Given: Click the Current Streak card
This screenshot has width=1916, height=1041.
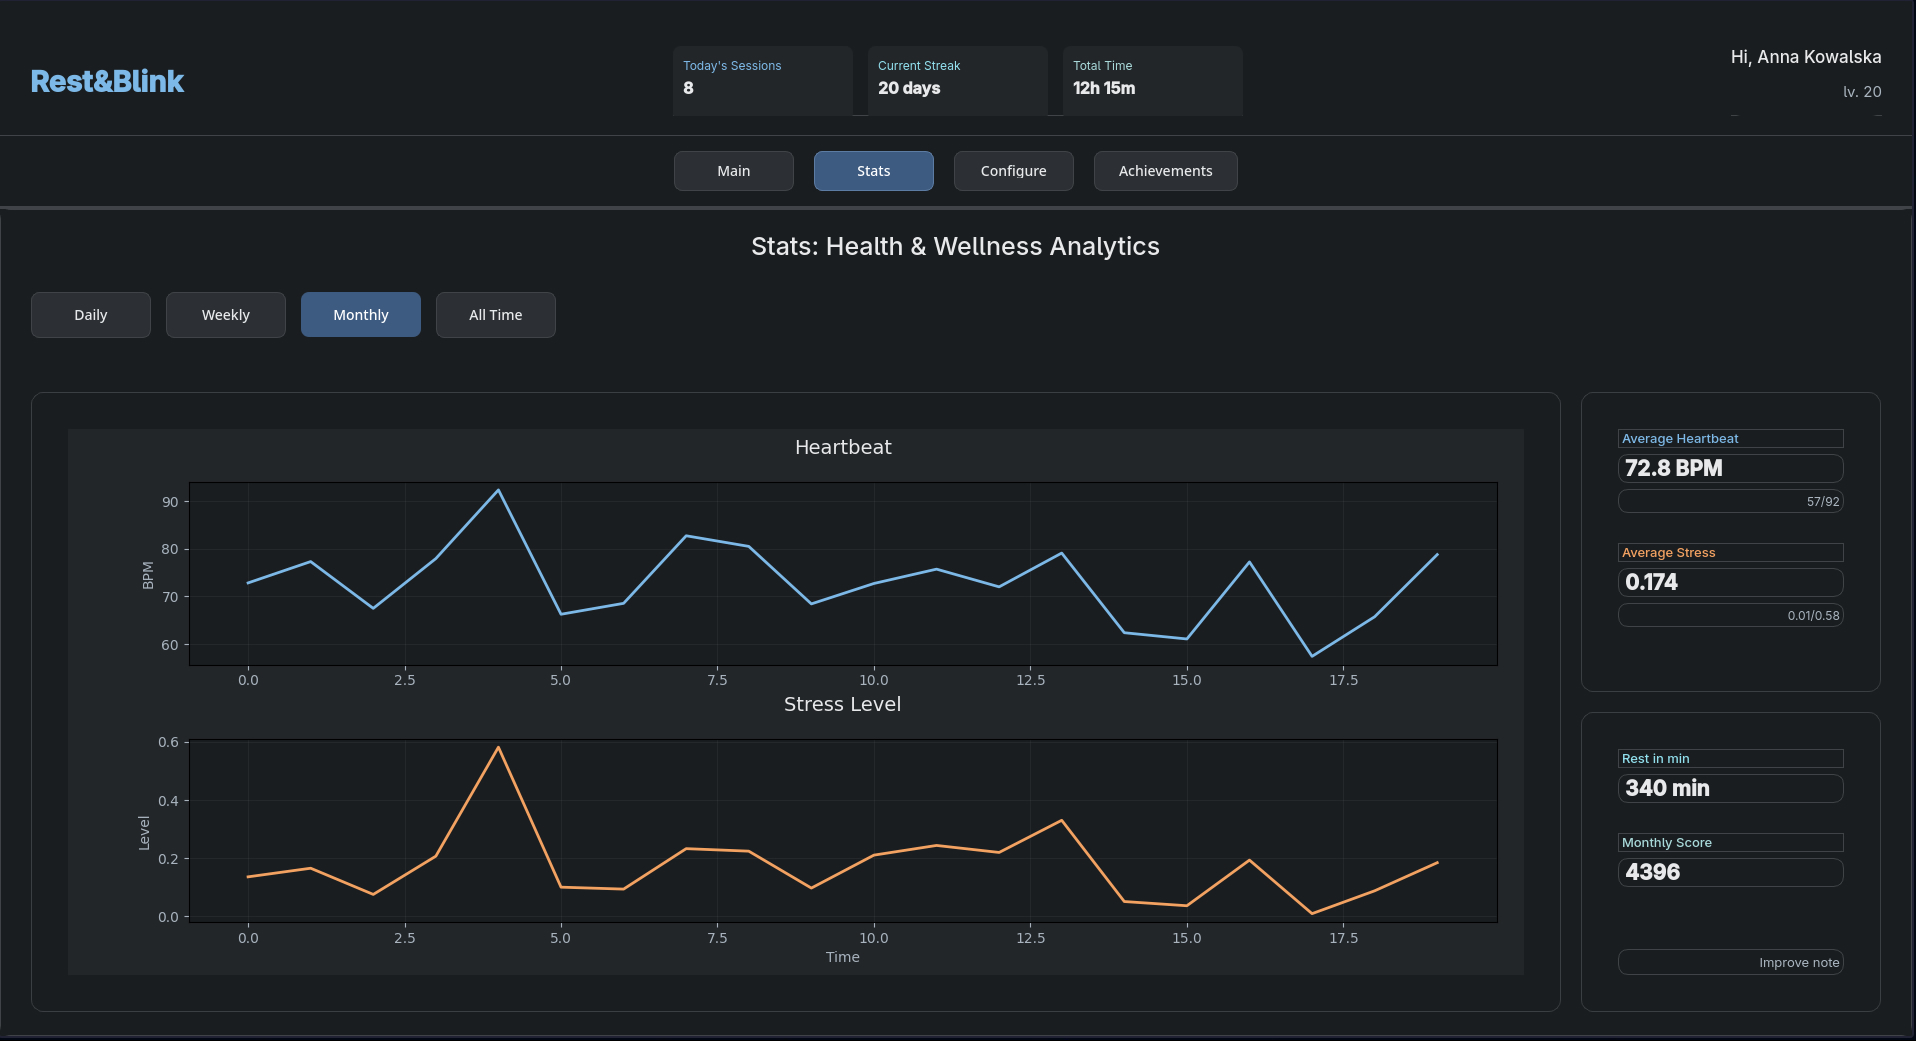Looking at the screenshot, I should (957, 80).
